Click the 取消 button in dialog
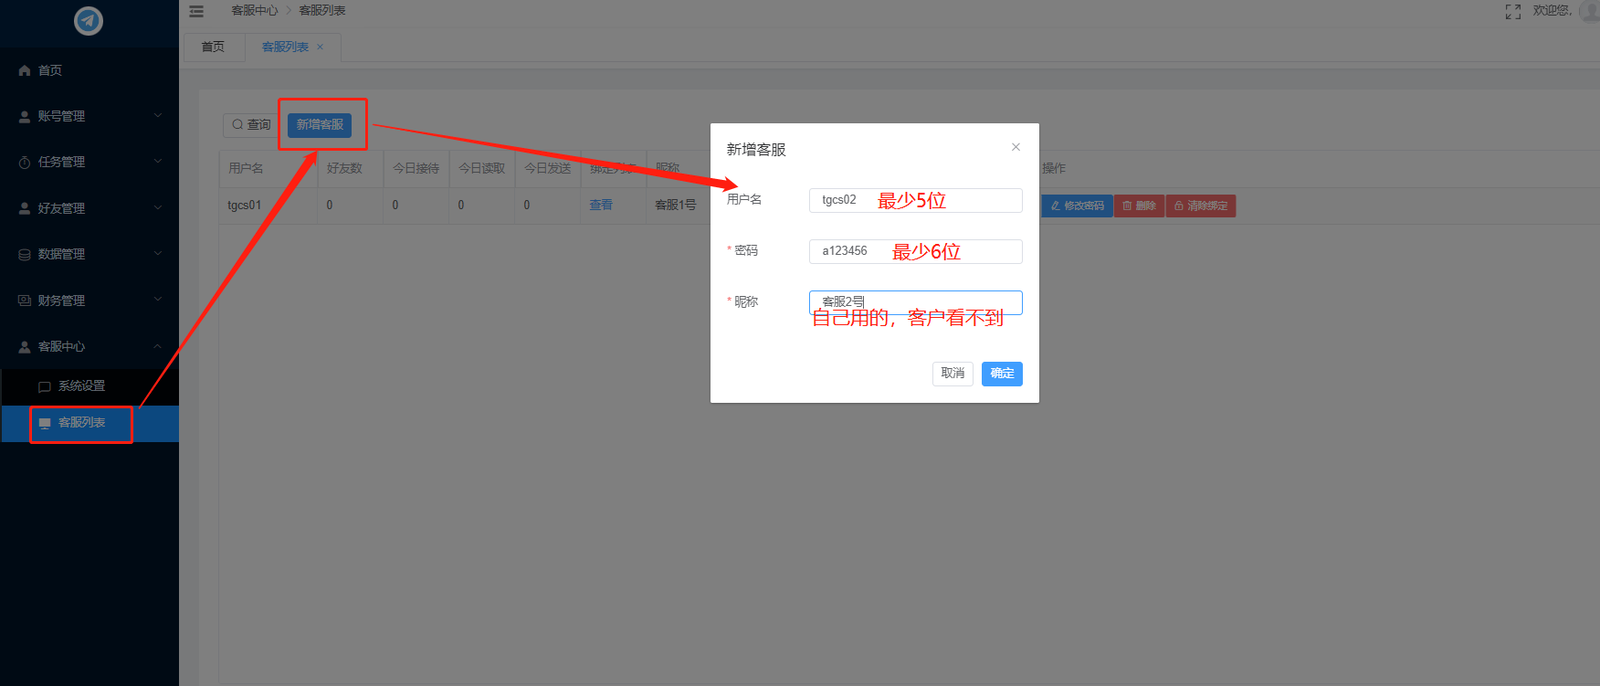Viewport: 1600px width, 686px height. (952, 373)
